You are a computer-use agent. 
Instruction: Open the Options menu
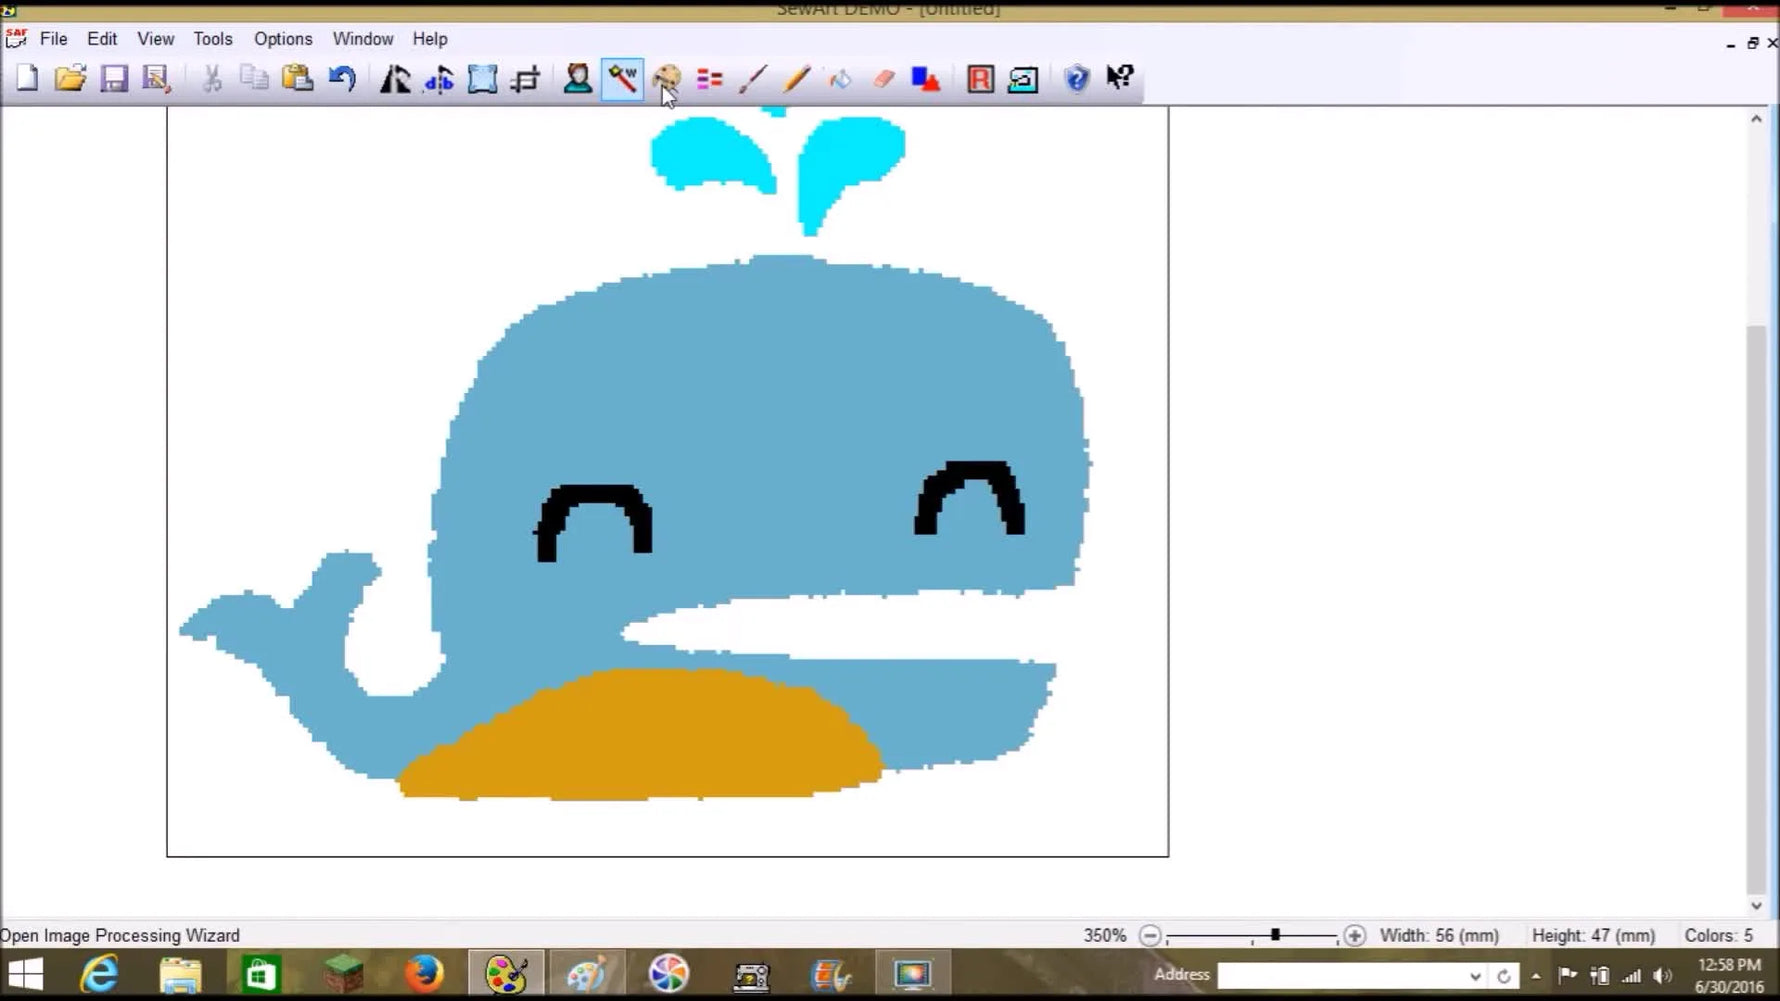pos(283,39)
